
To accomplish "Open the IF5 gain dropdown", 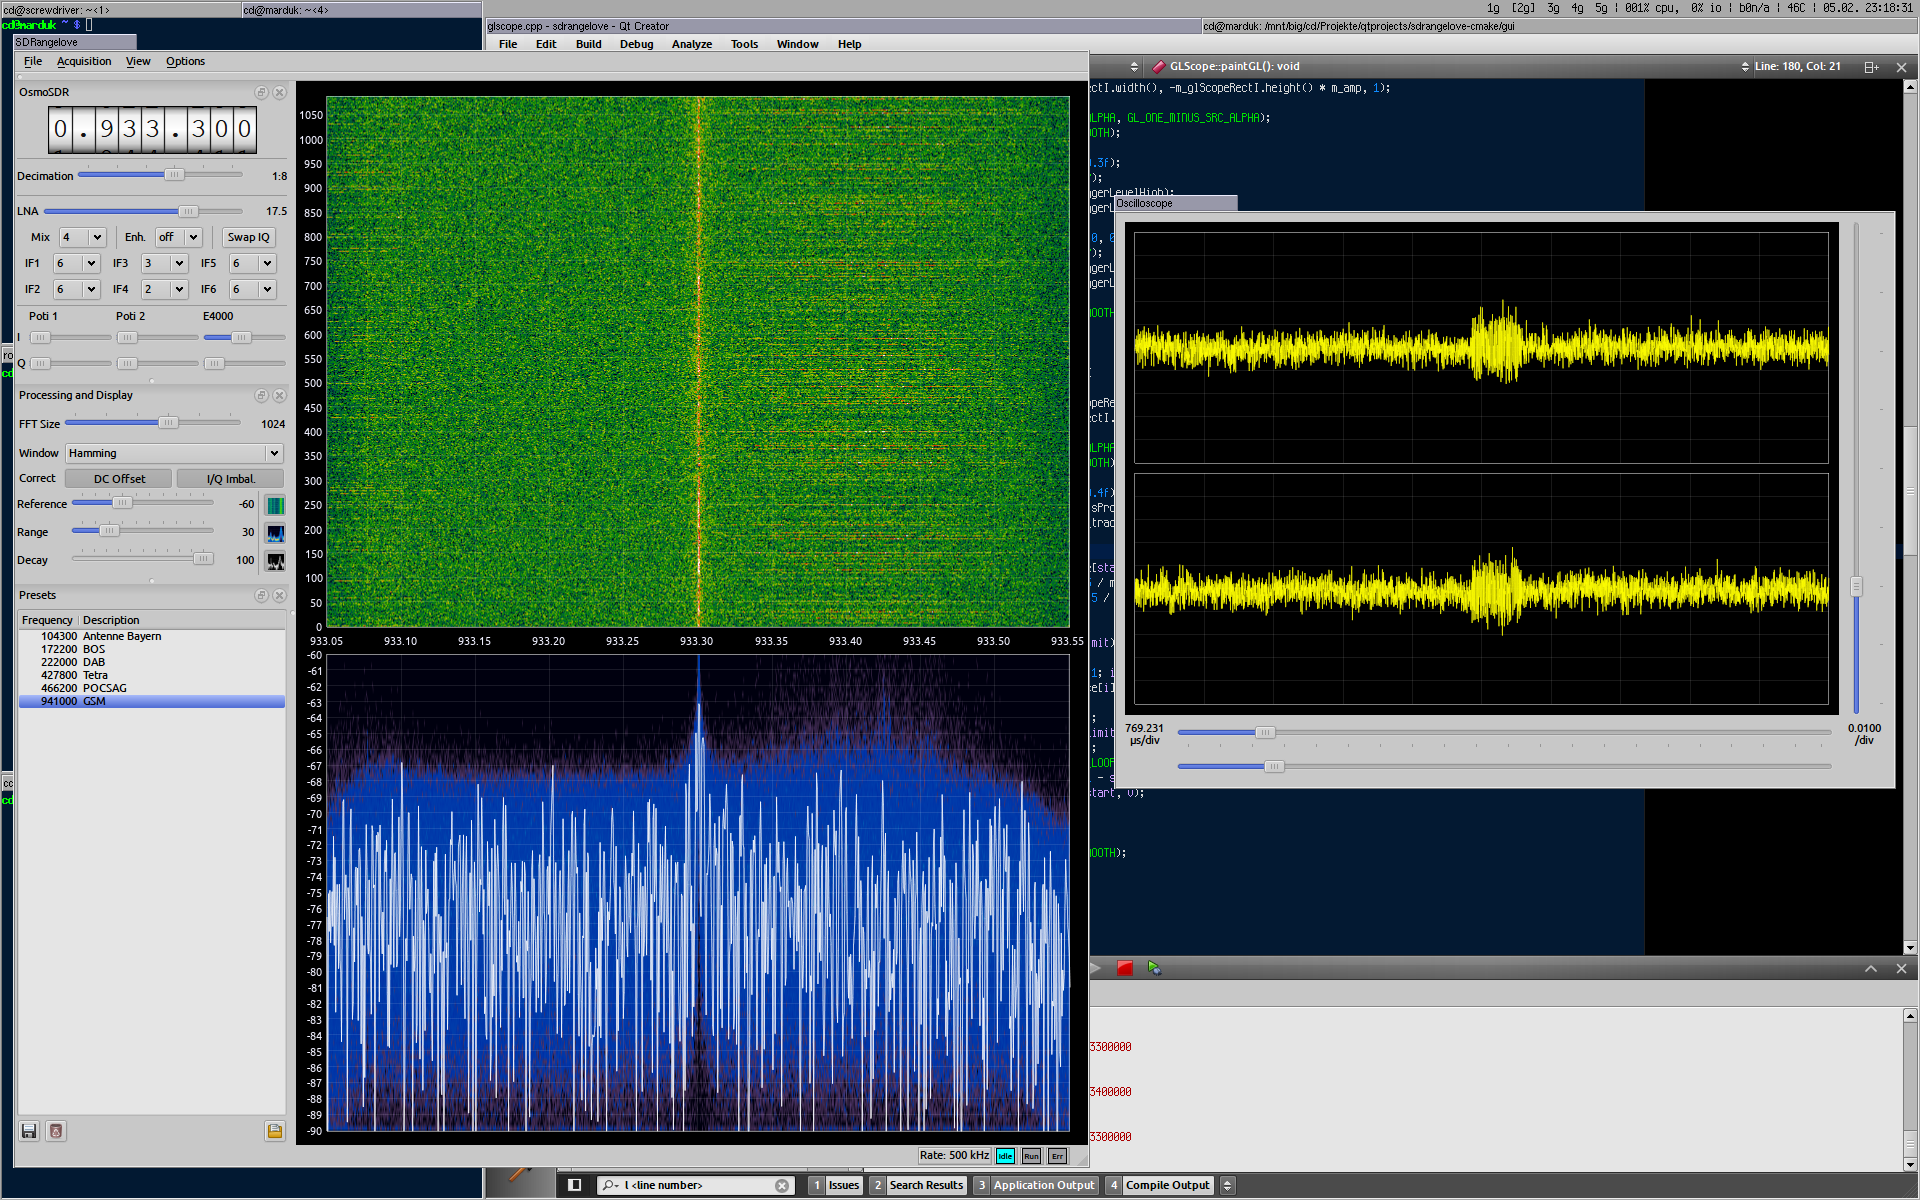I will click(x=252, y=263).
